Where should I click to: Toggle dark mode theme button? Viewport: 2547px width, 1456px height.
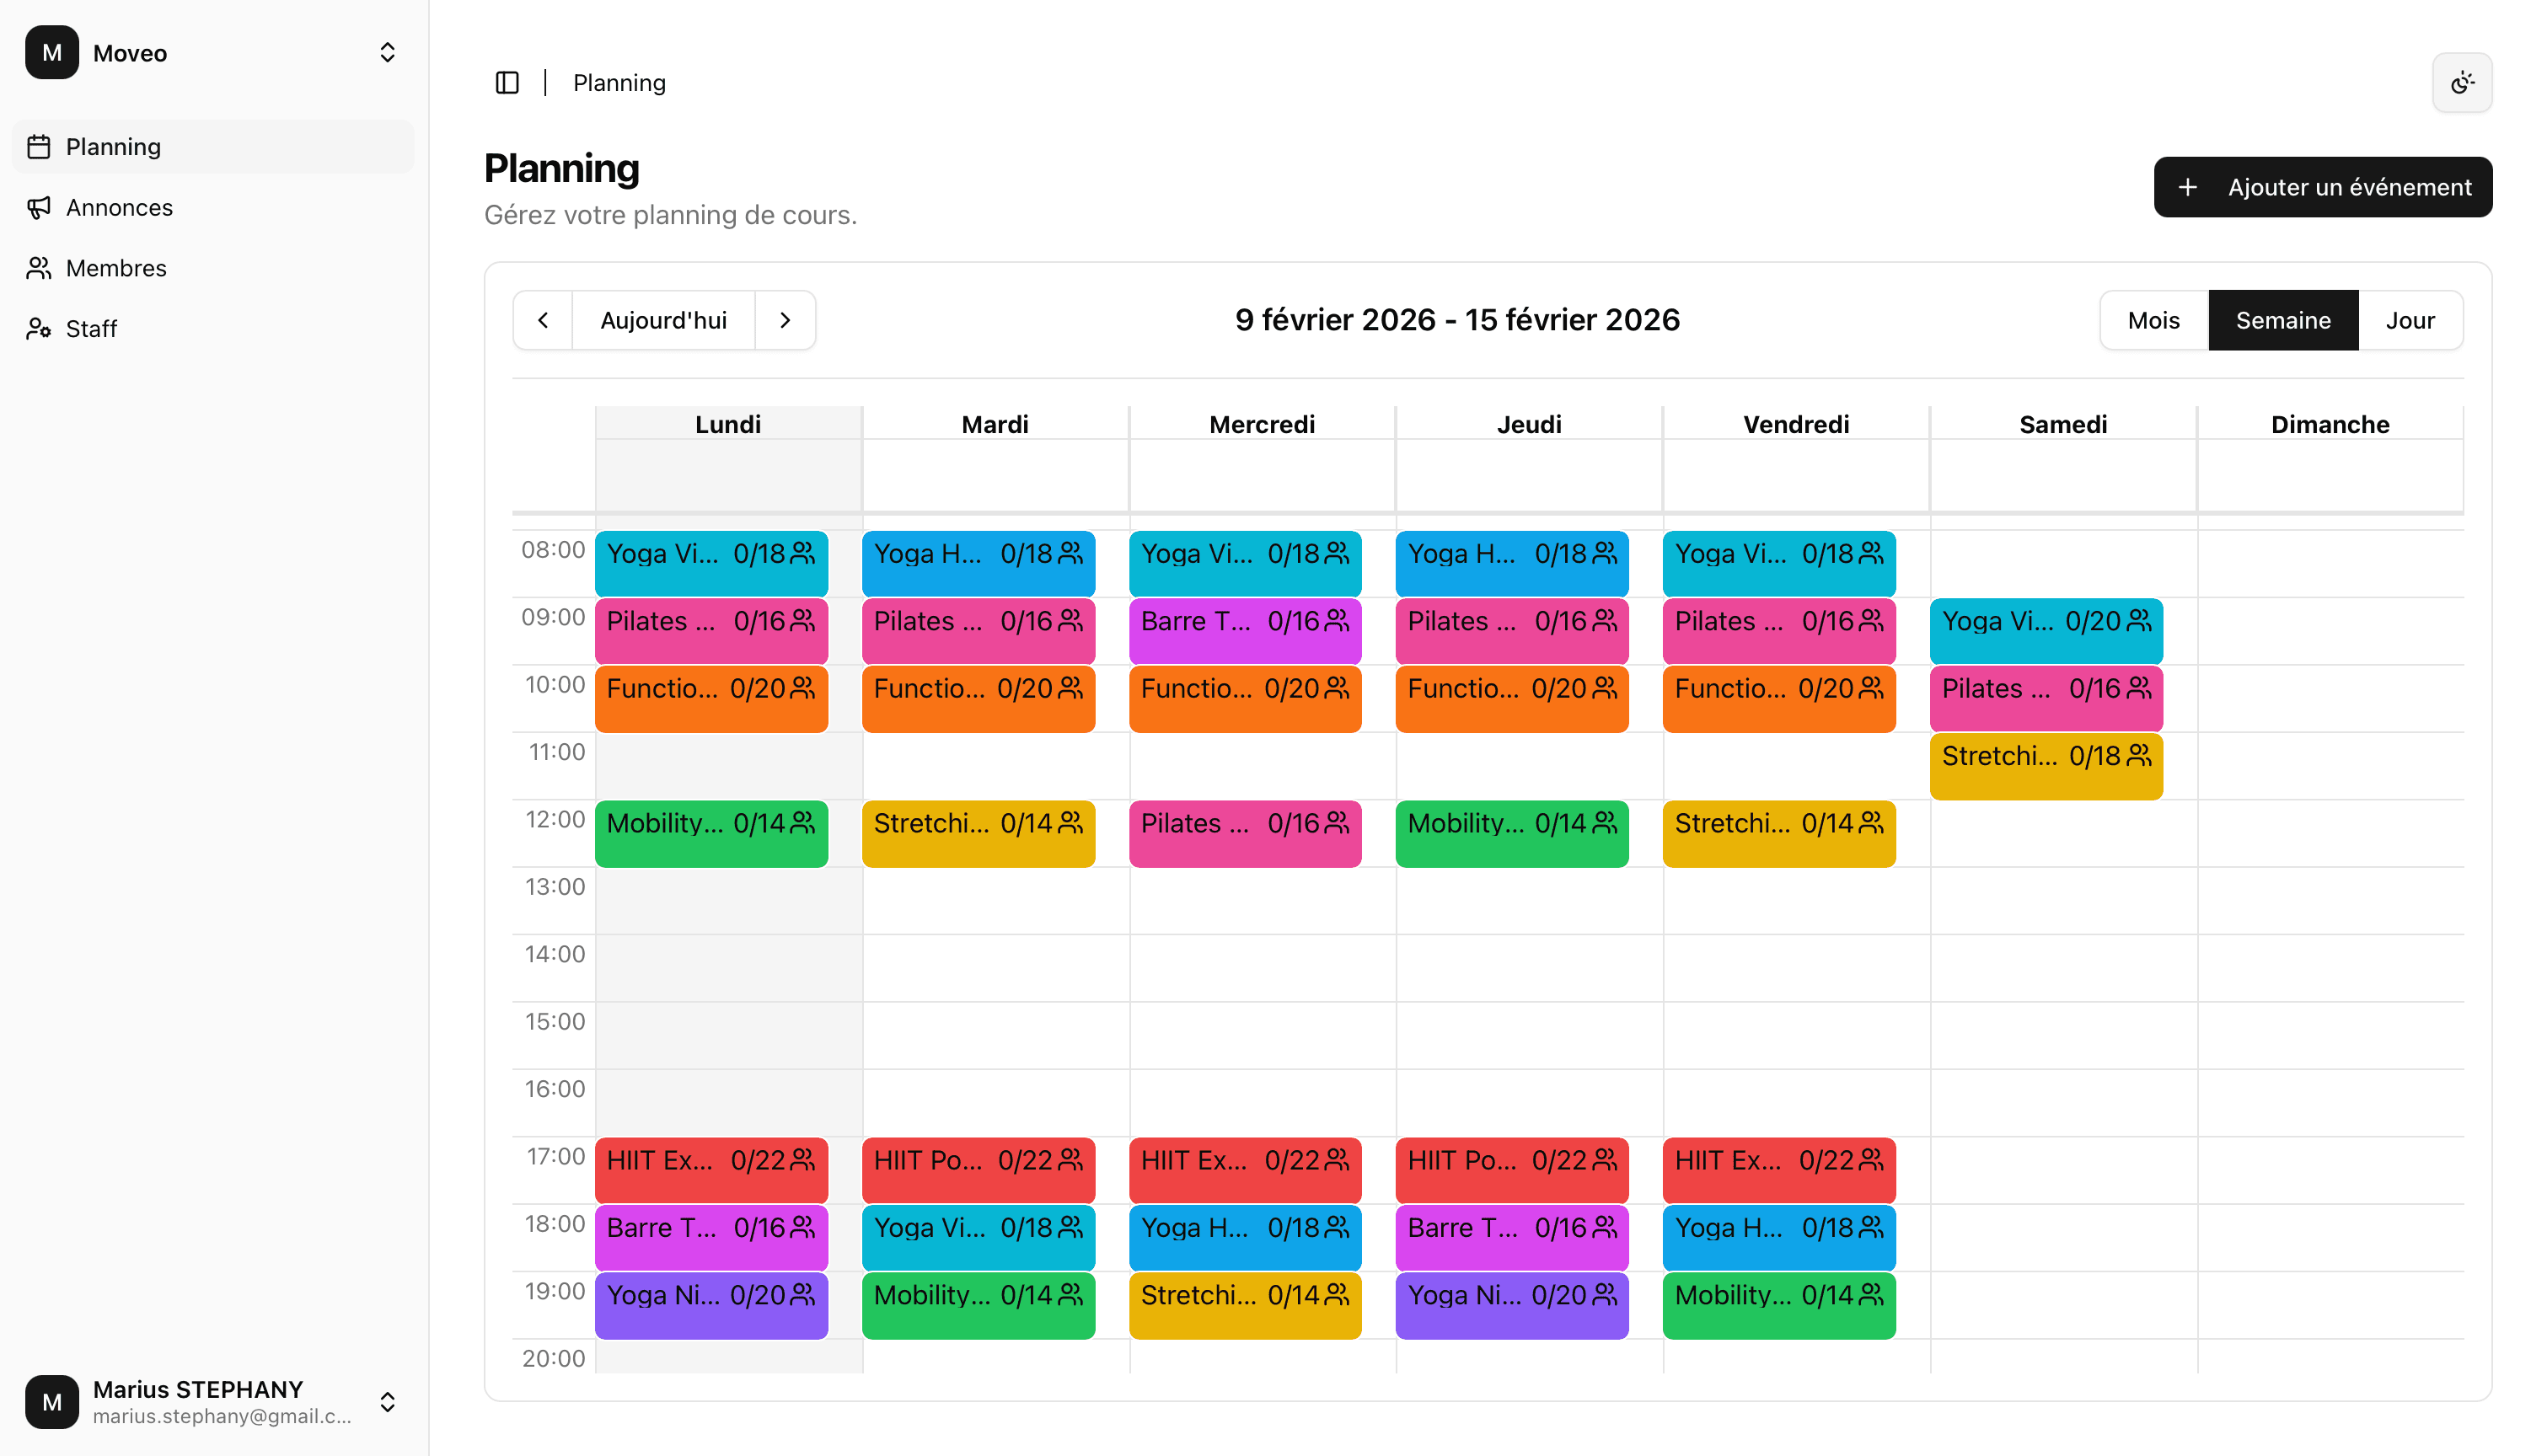(x=2461, y=82)
